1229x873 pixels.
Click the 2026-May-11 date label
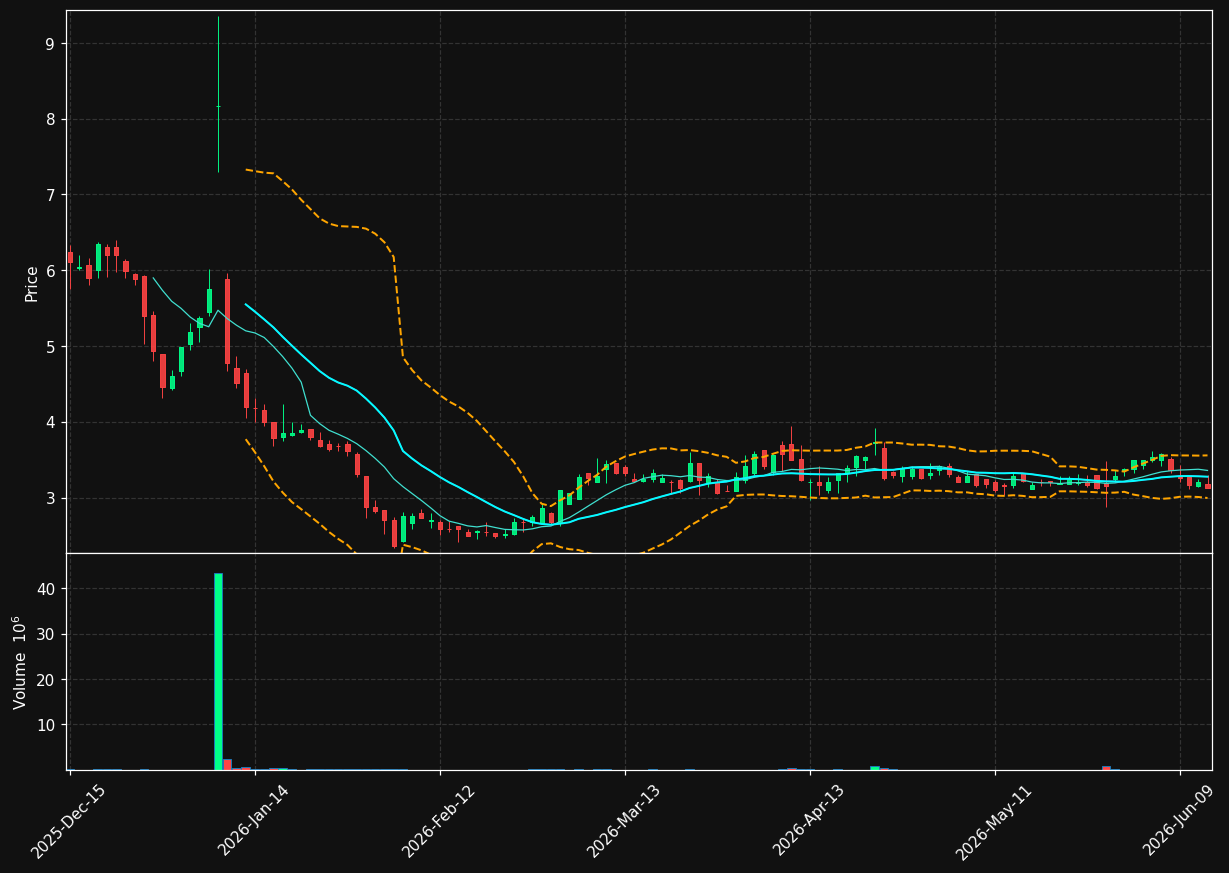[x=993, y=822]
